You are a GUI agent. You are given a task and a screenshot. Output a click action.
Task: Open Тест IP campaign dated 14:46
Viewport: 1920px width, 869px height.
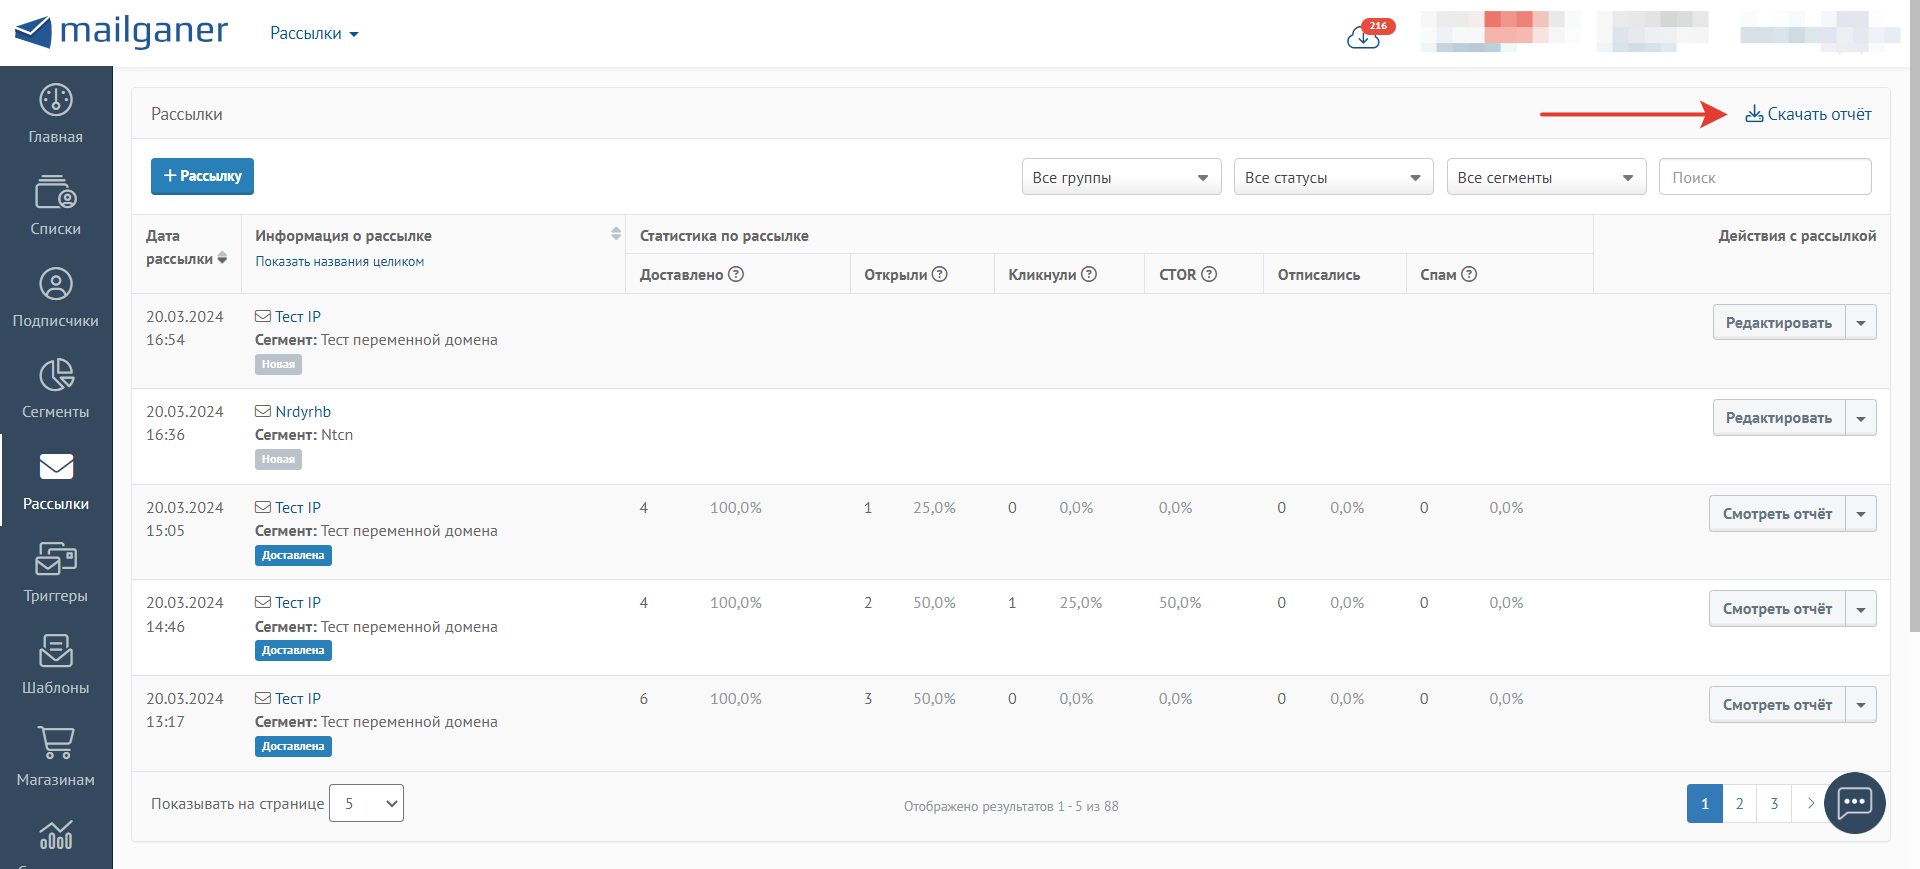[298, 602]
